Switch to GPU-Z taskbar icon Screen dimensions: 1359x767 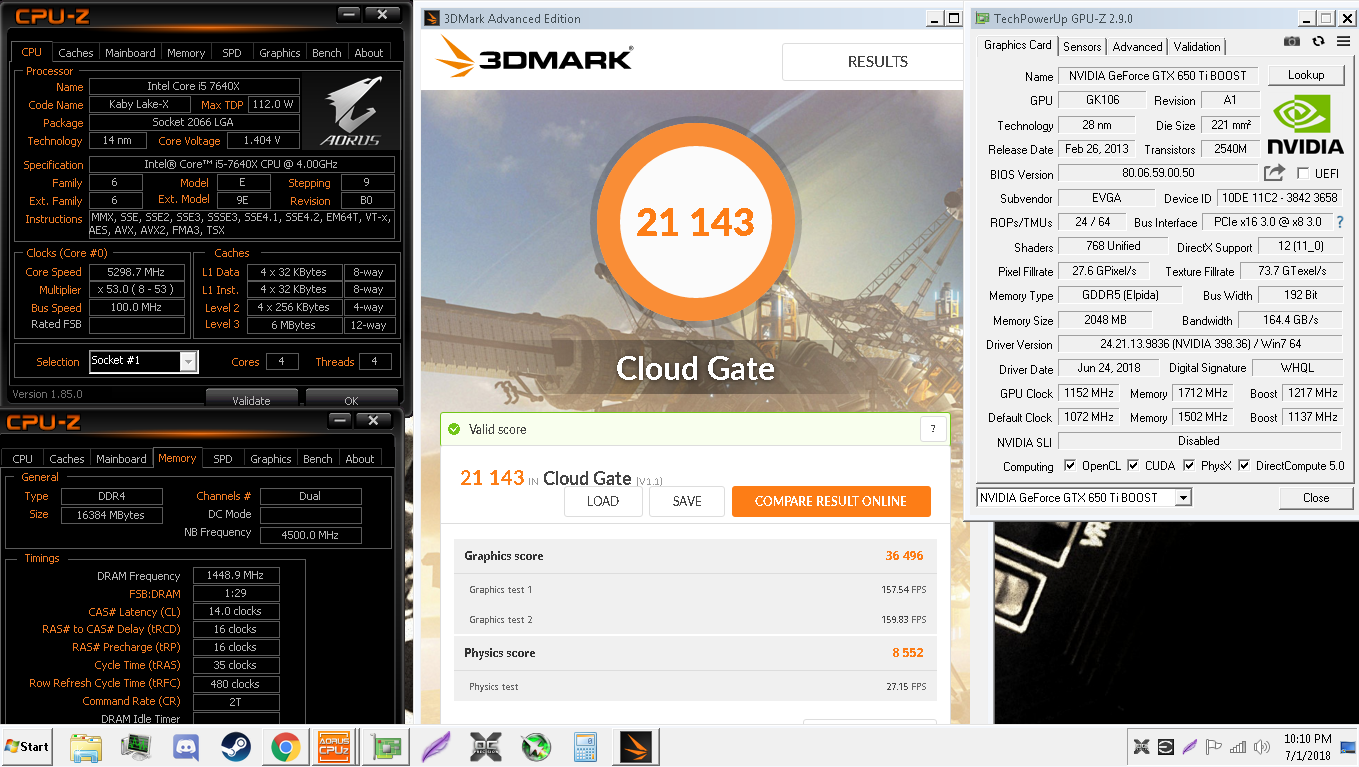[x=385, y=746]
